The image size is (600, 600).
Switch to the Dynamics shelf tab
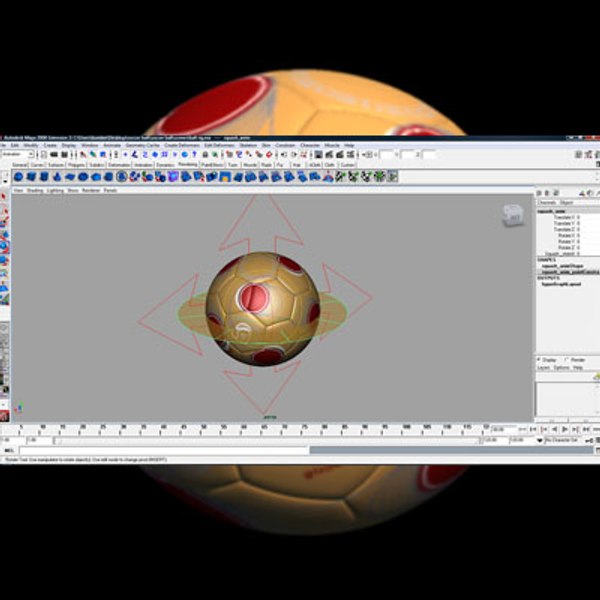[165, 165]
